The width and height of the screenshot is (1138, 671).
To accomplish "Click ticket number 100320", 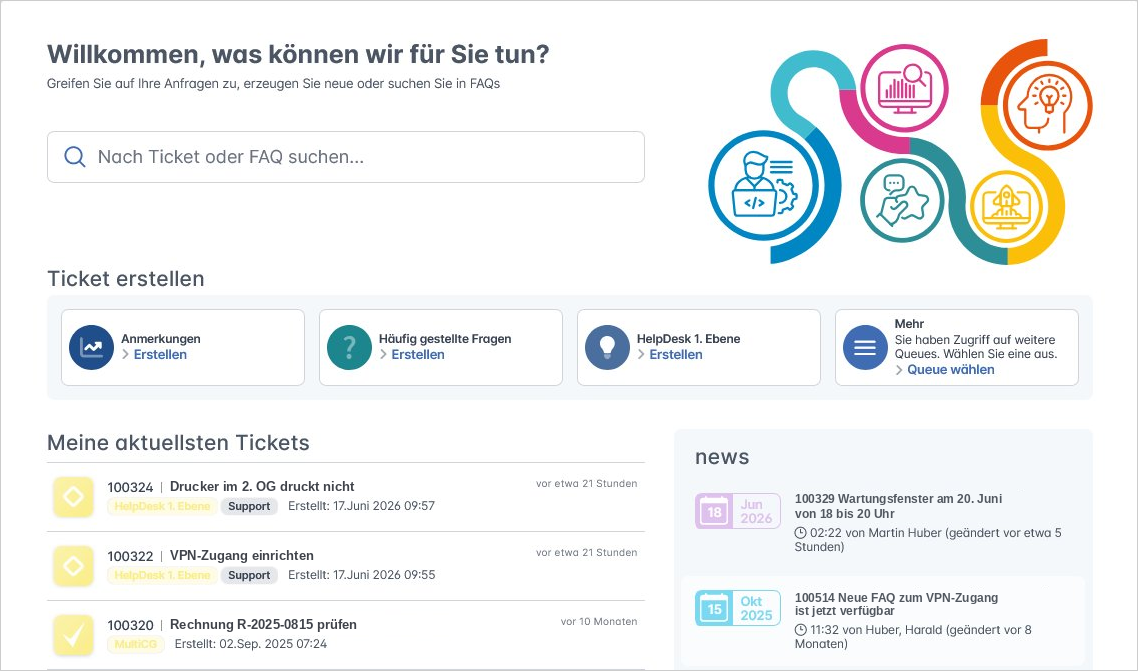I will point(131,625).
